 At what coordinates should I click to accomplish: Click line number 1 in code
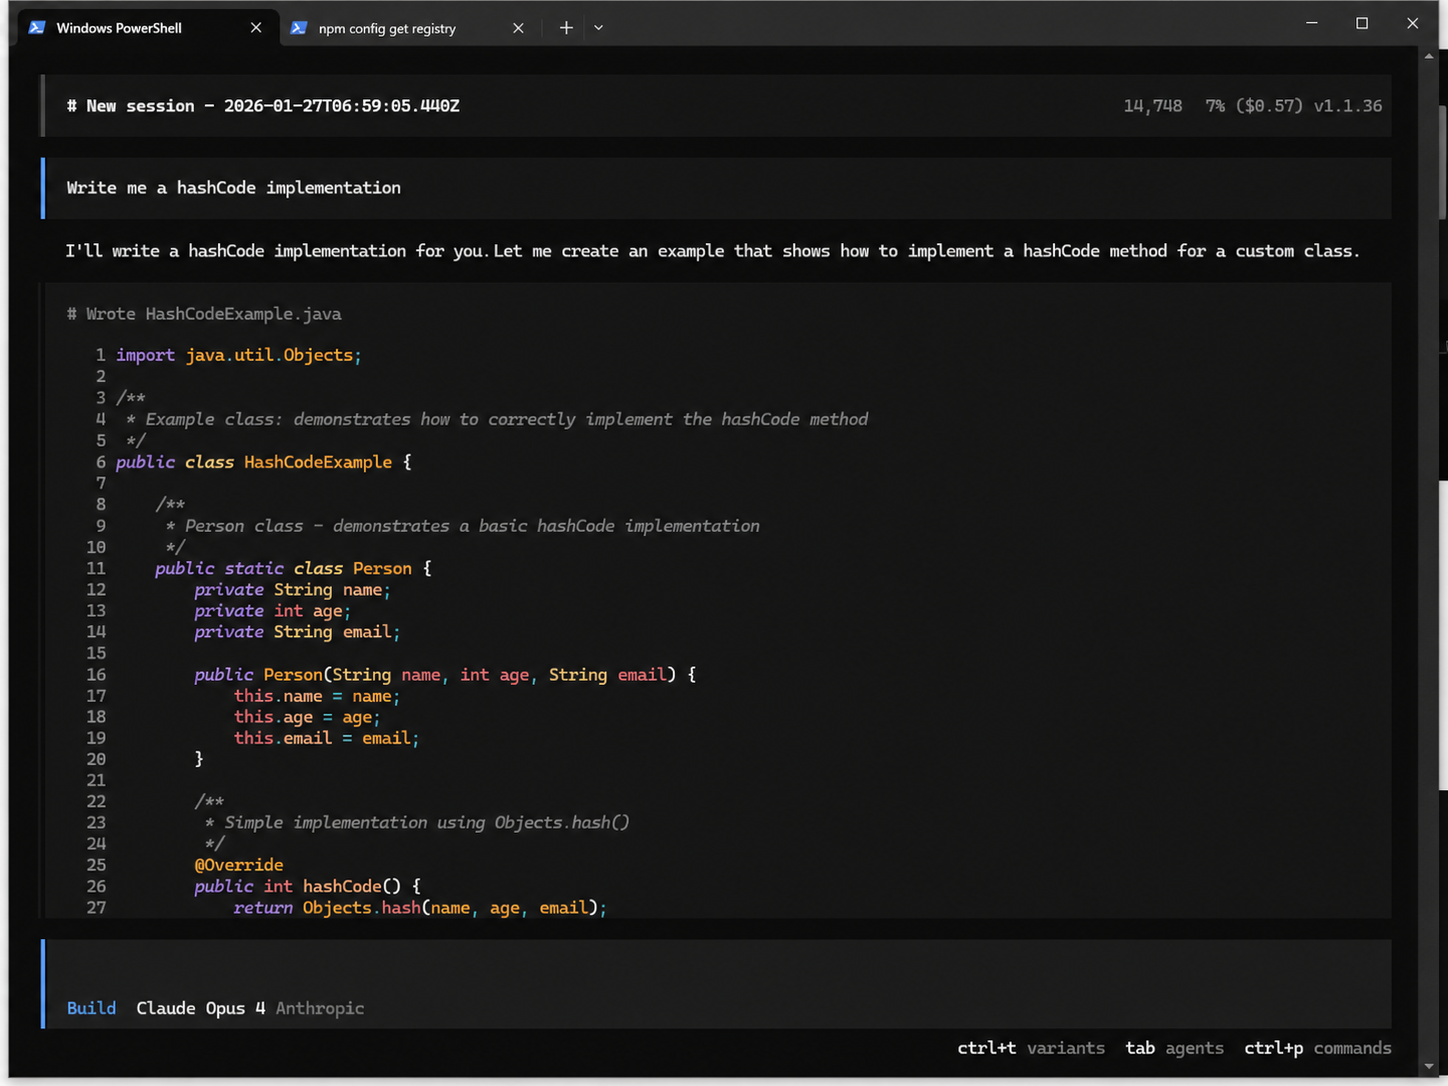click(100, 355)
